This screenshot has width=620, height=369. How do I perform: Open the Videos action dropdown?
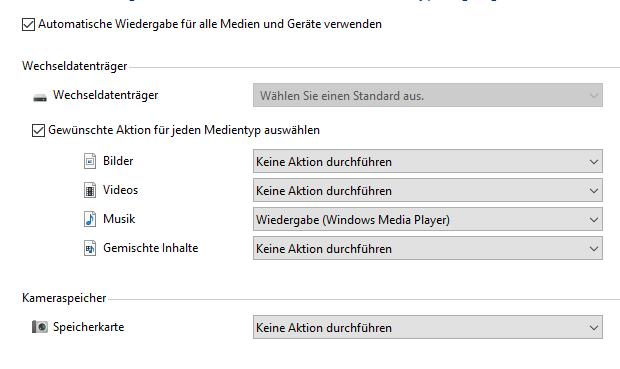tap(428, 190)
